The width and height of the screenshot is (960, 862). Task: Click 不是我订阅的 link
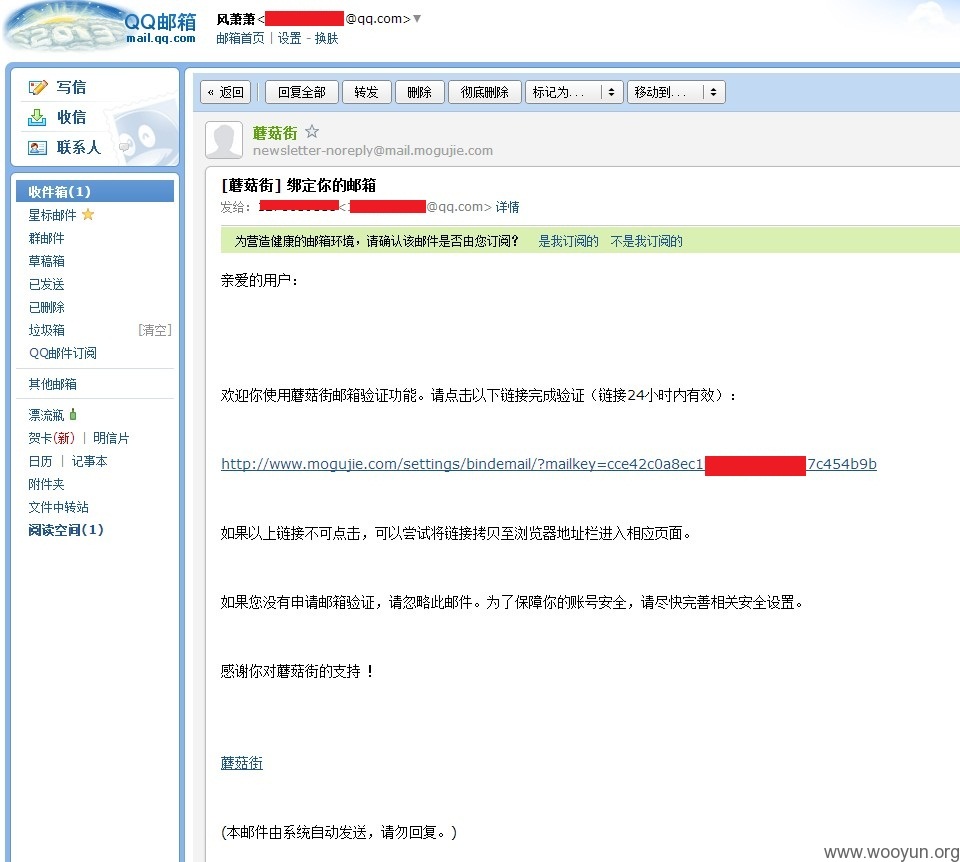[647, 241]
